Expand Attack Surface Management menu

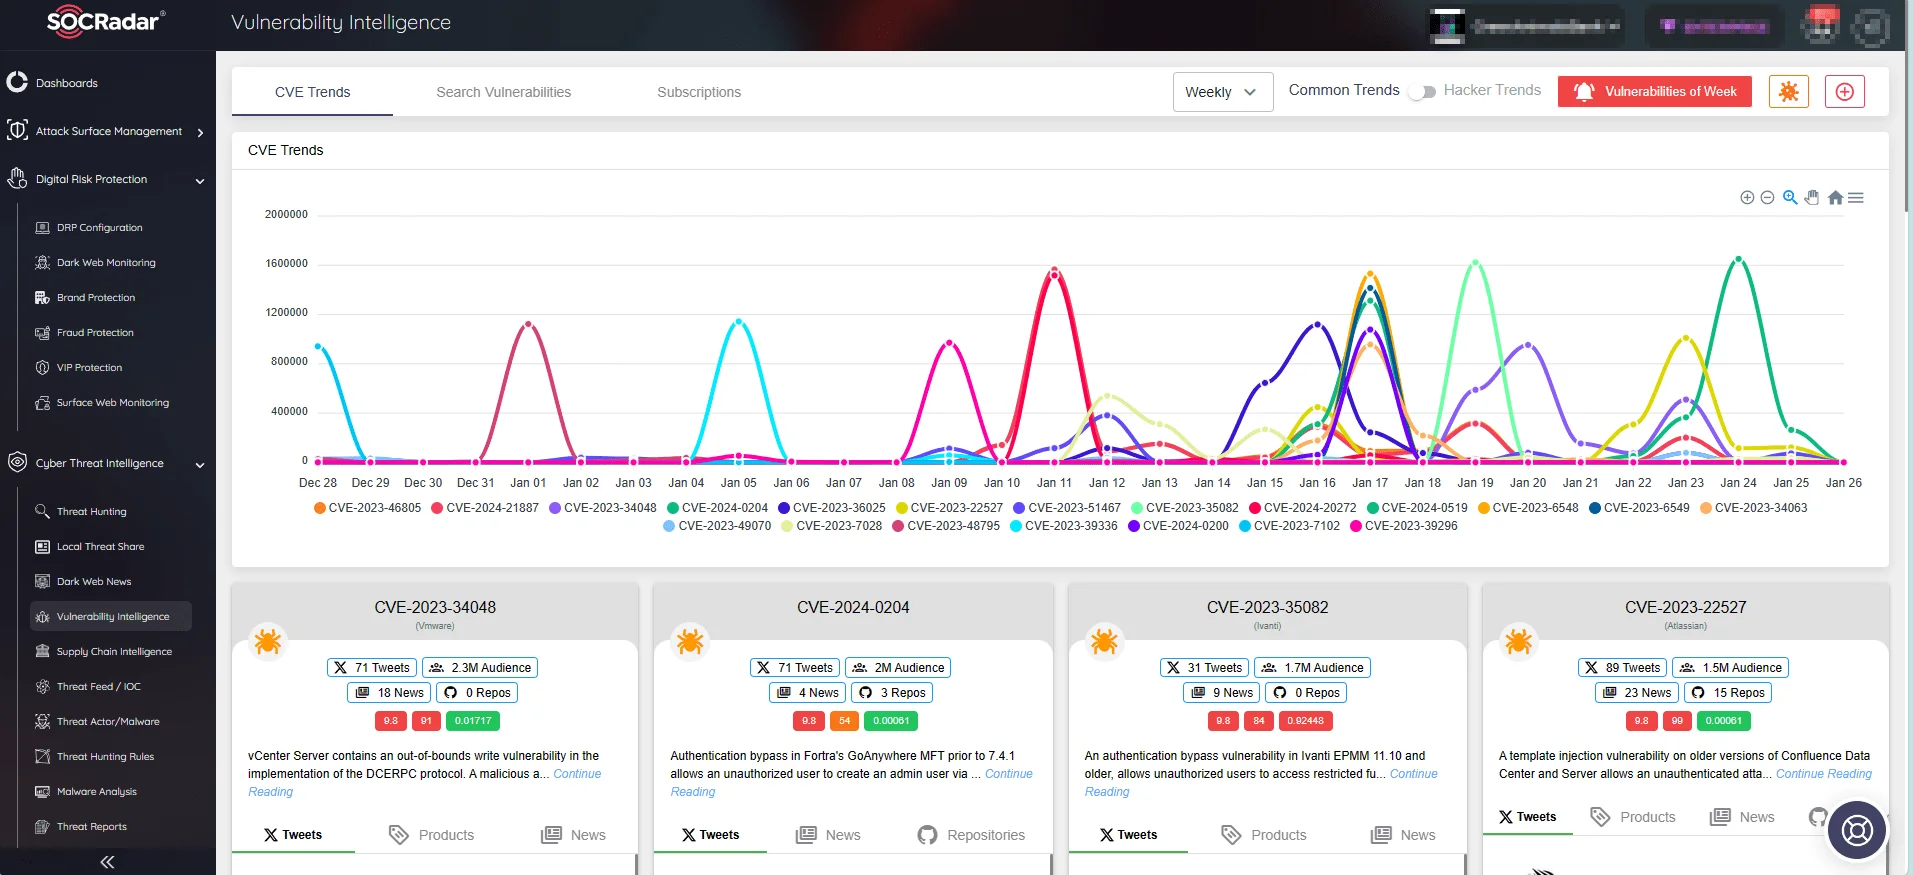point(108,131)
